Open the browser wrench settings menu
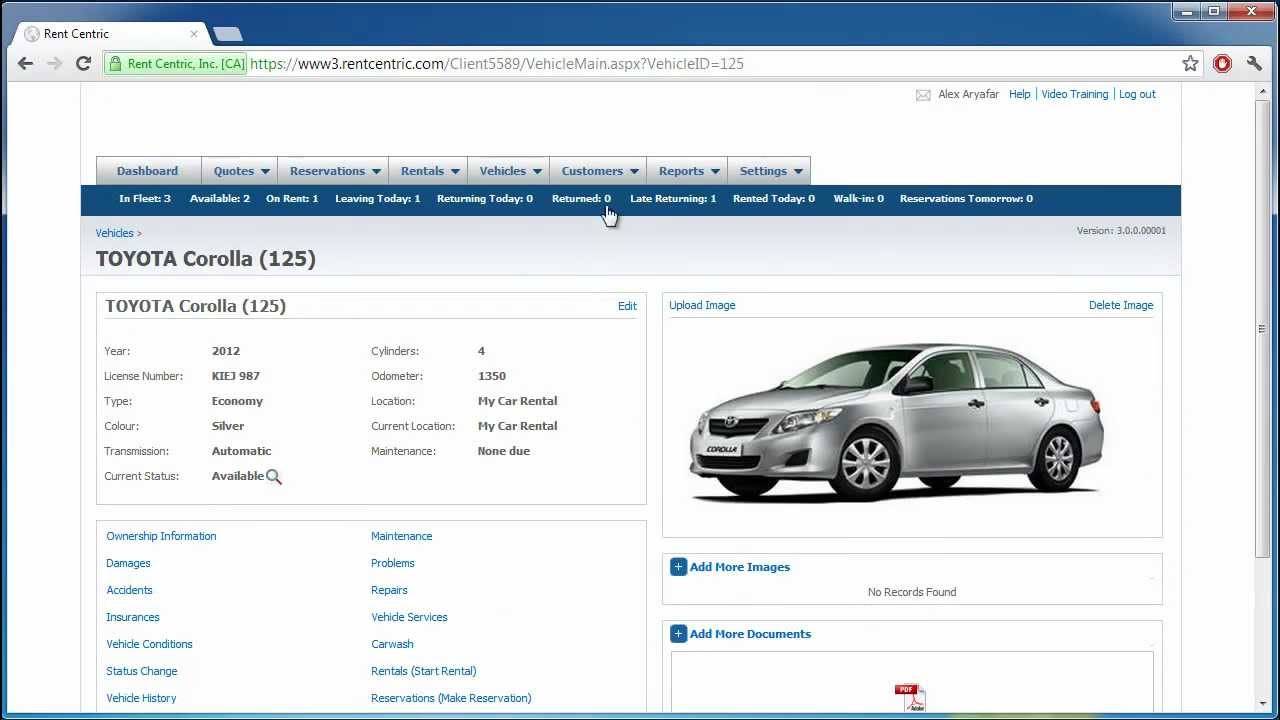This screenshot has width=1280, height=720. [x=1254, y=64]
